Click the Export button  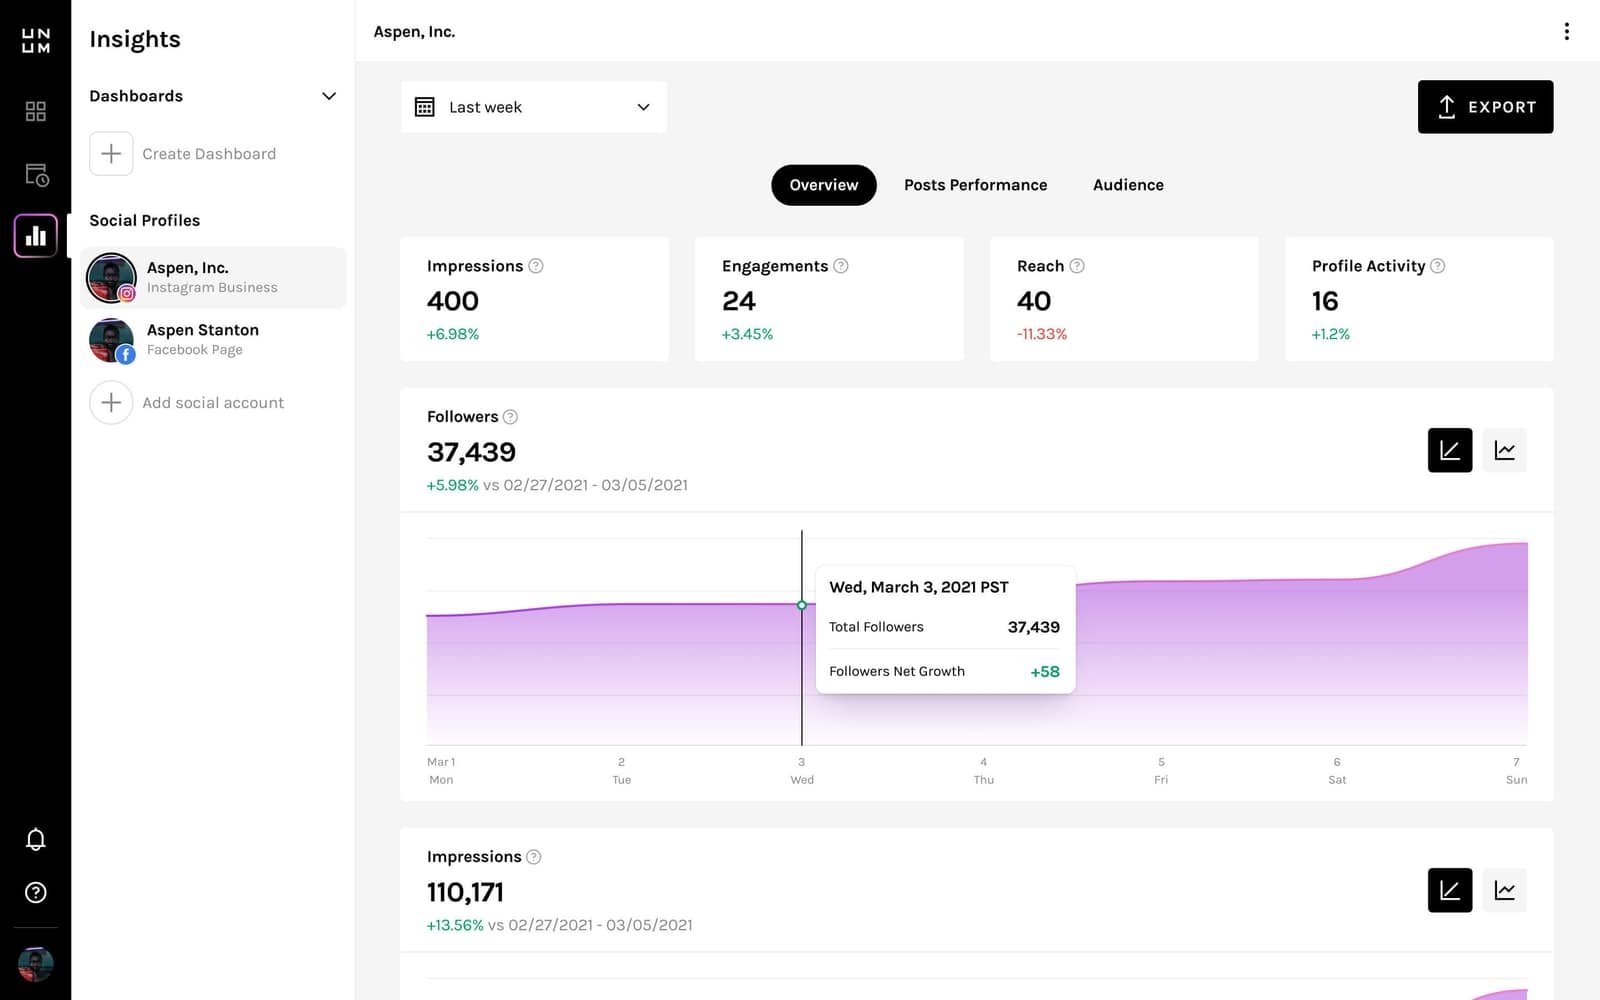point(1485,107)
